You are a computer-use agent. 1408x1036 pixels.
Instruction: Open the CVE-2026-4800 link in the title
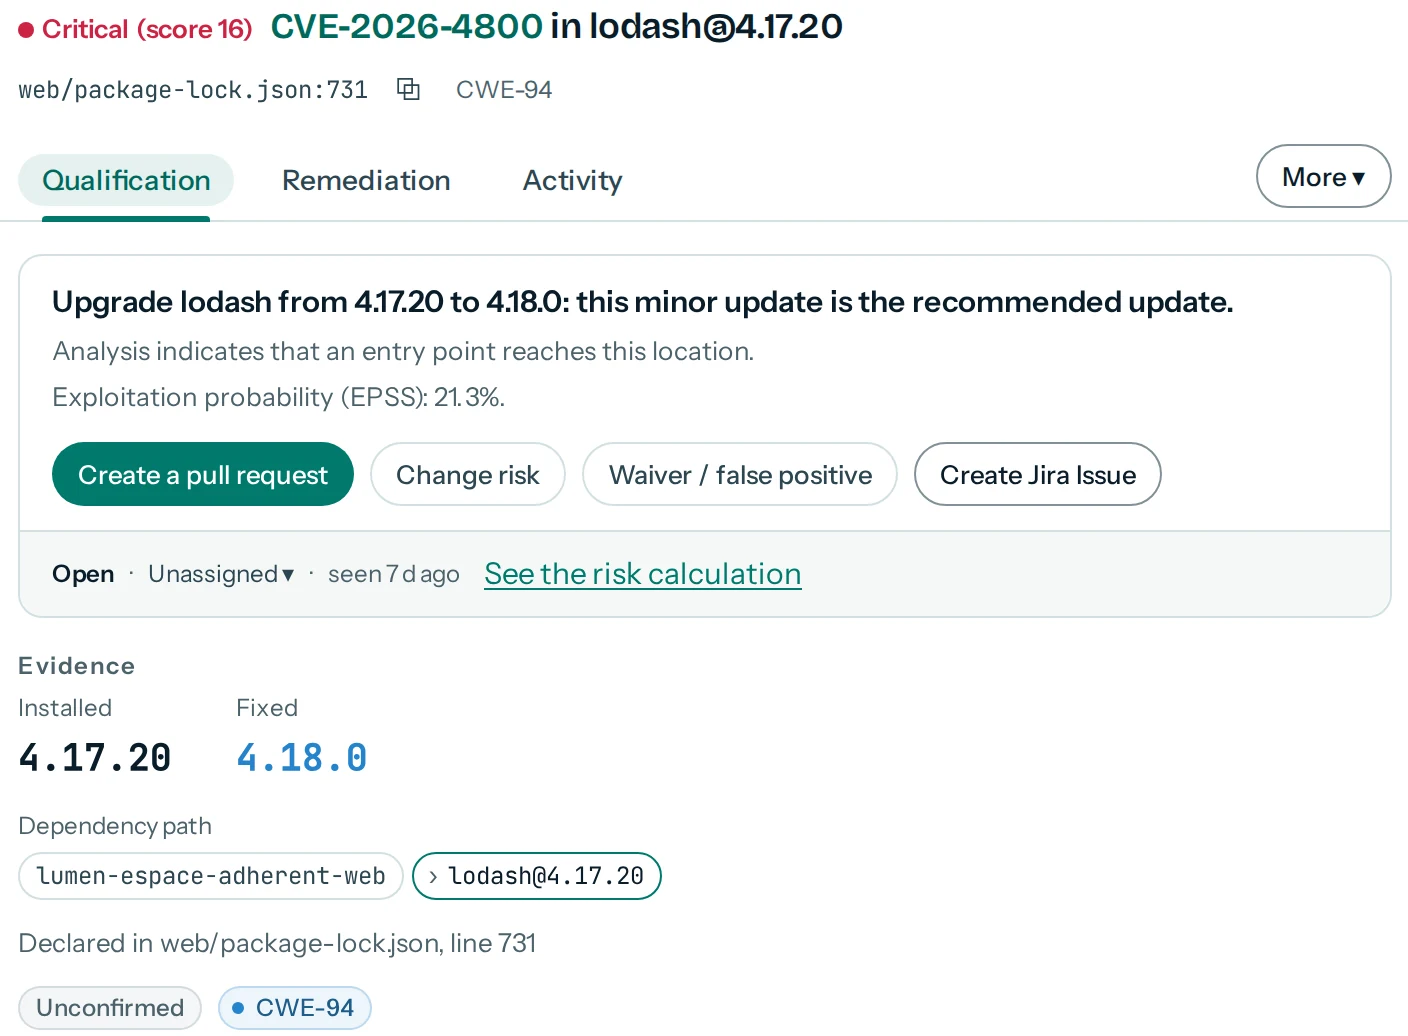click(x=407, y=26)
